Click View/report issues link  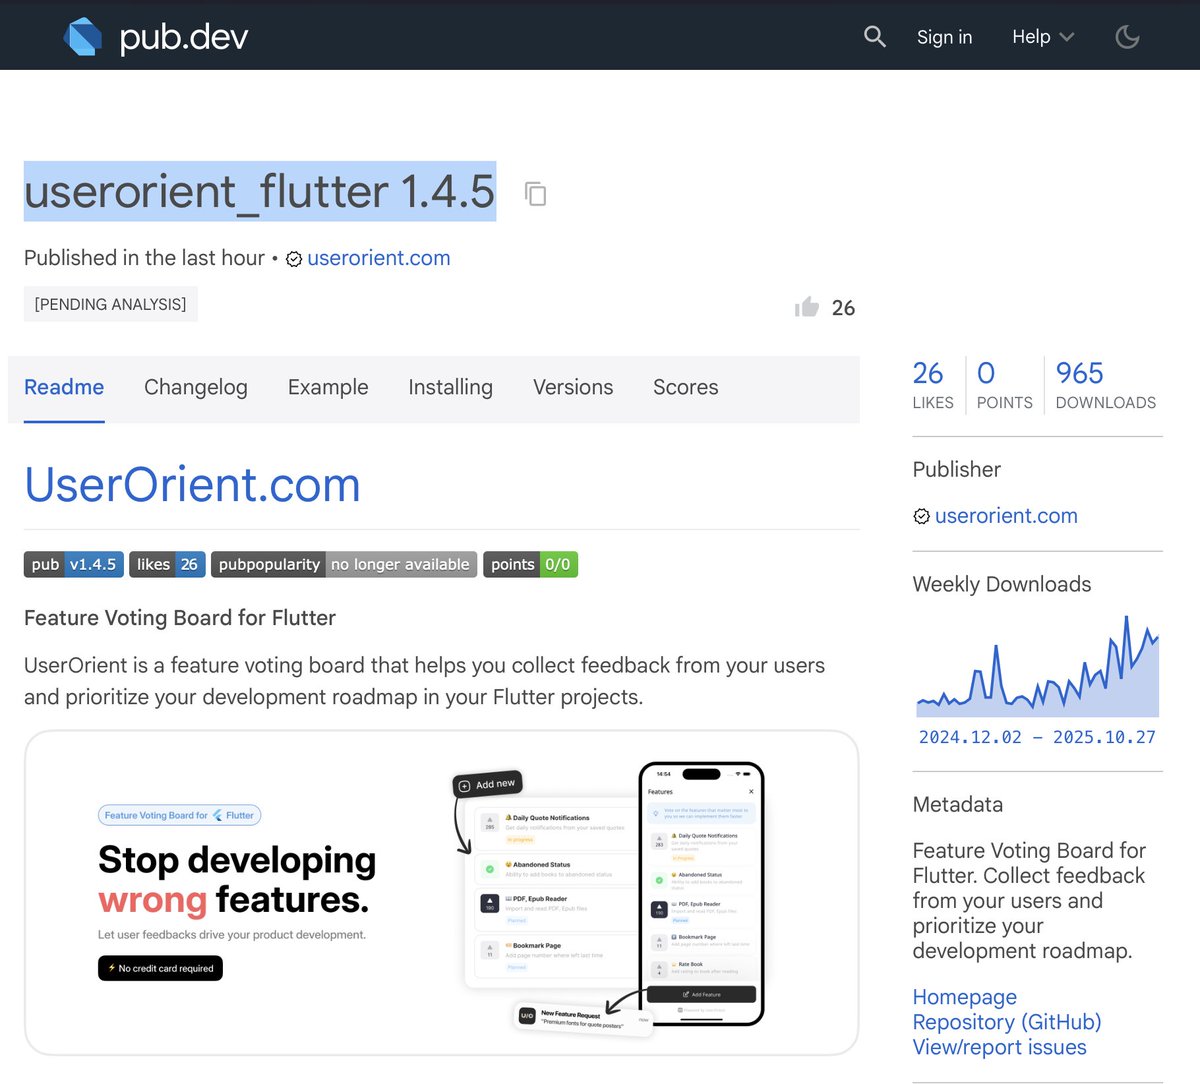point(999,1047)
